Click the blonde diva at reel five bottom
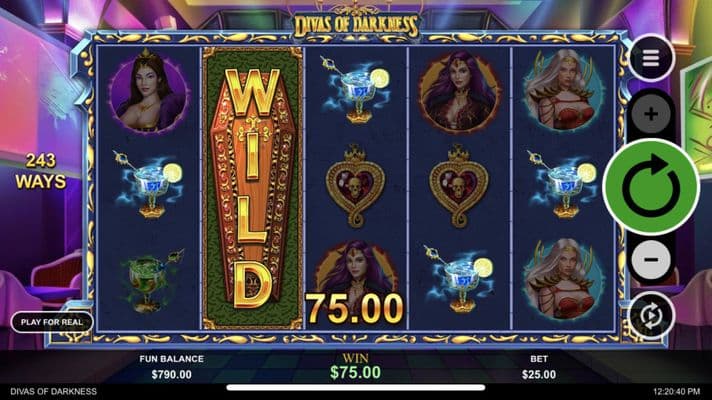712x400 pixels. [x=563, y=279]
